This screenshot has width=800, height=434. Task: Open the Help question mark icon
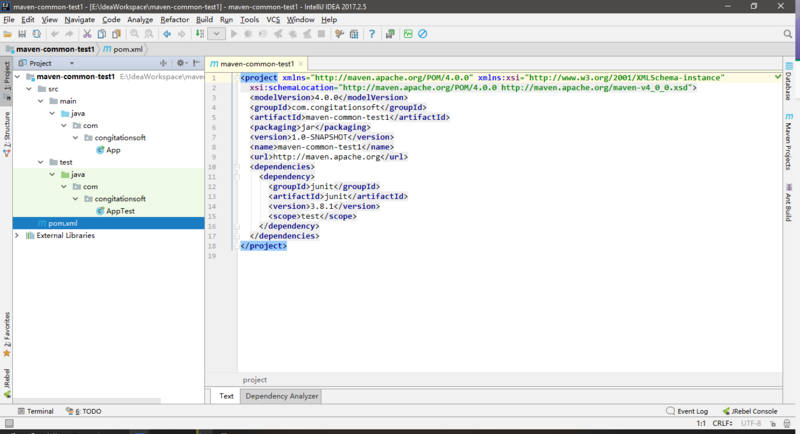pyautogui.click(x=372, y=34)
